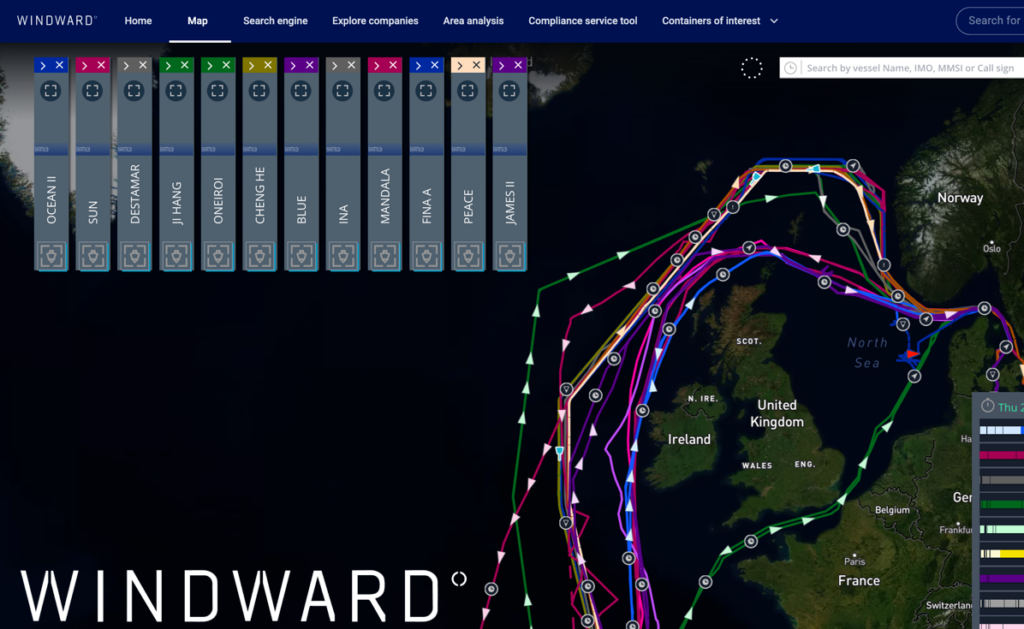Click shield icon on DESTAMAR card

coord(135,256)
